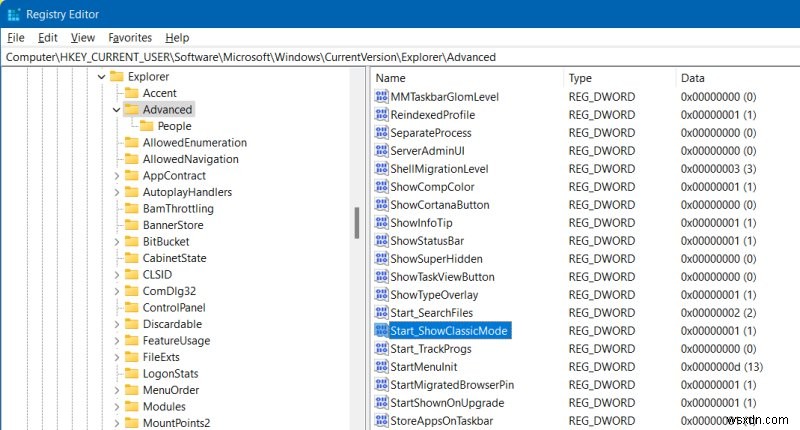Image resolution: width=800 pixels, height=430 pixels.
Task: Click the ServerAdminUI DWORD value icon
Action: point(382,150)
